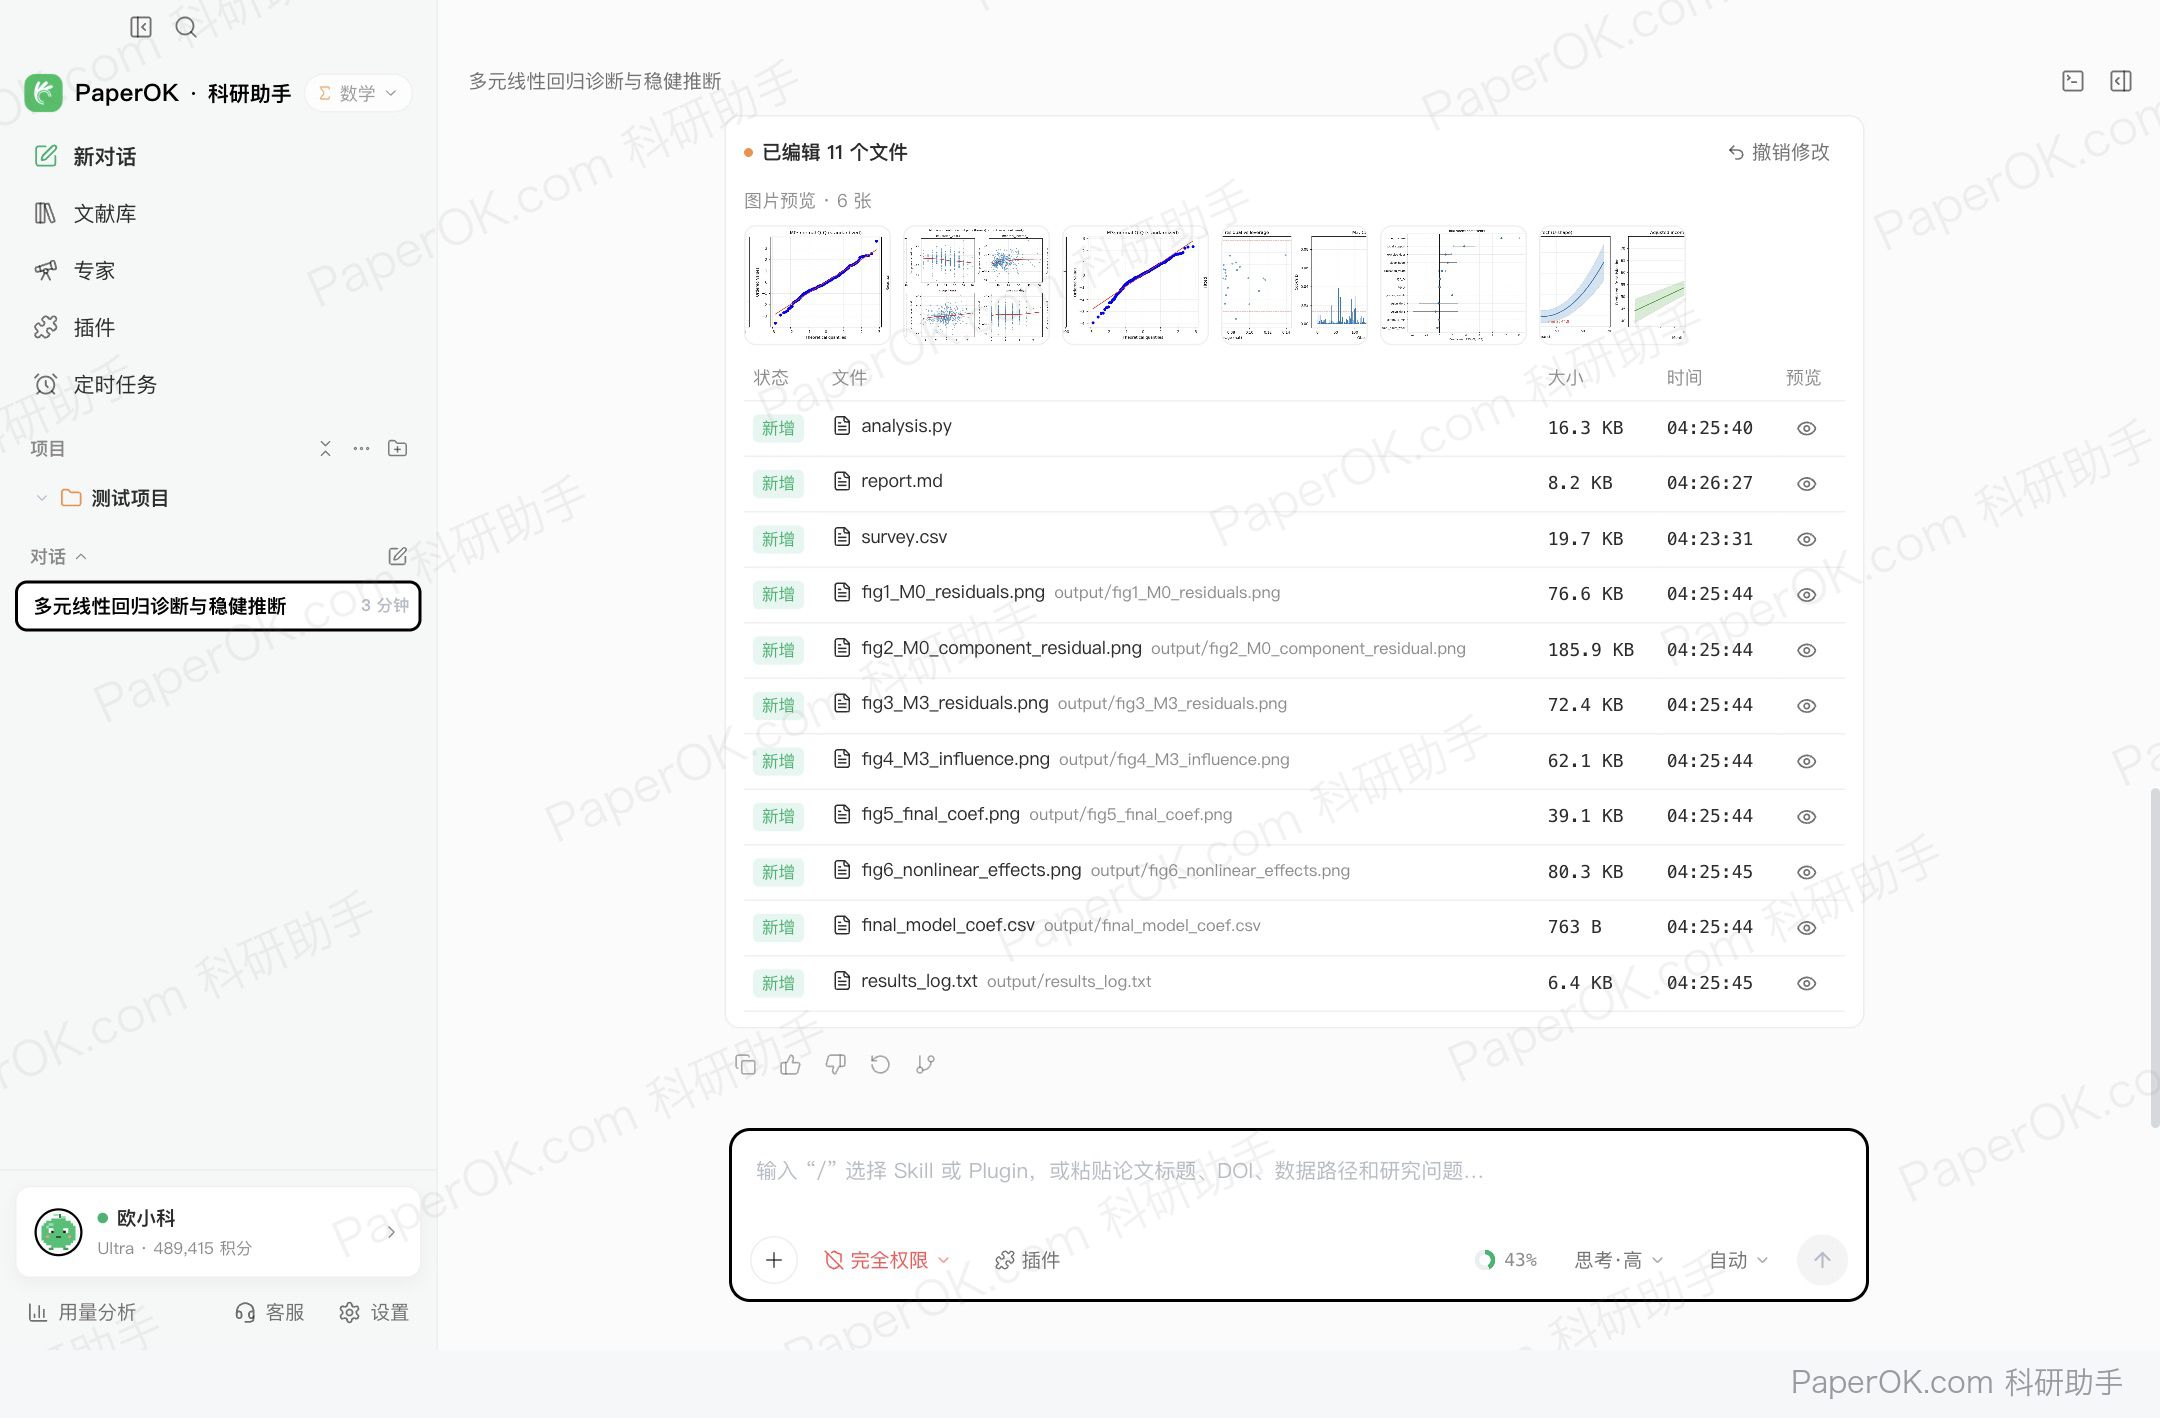2160x1418 pixels.
Task: Open the project more options ellipsis
Action: point(361,448)
